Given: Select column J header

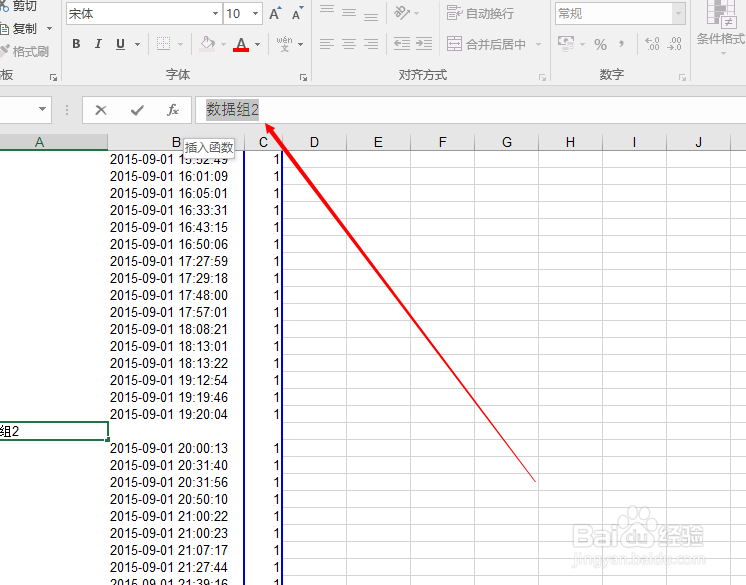Looking at the screenshot, I should [698, 142].
